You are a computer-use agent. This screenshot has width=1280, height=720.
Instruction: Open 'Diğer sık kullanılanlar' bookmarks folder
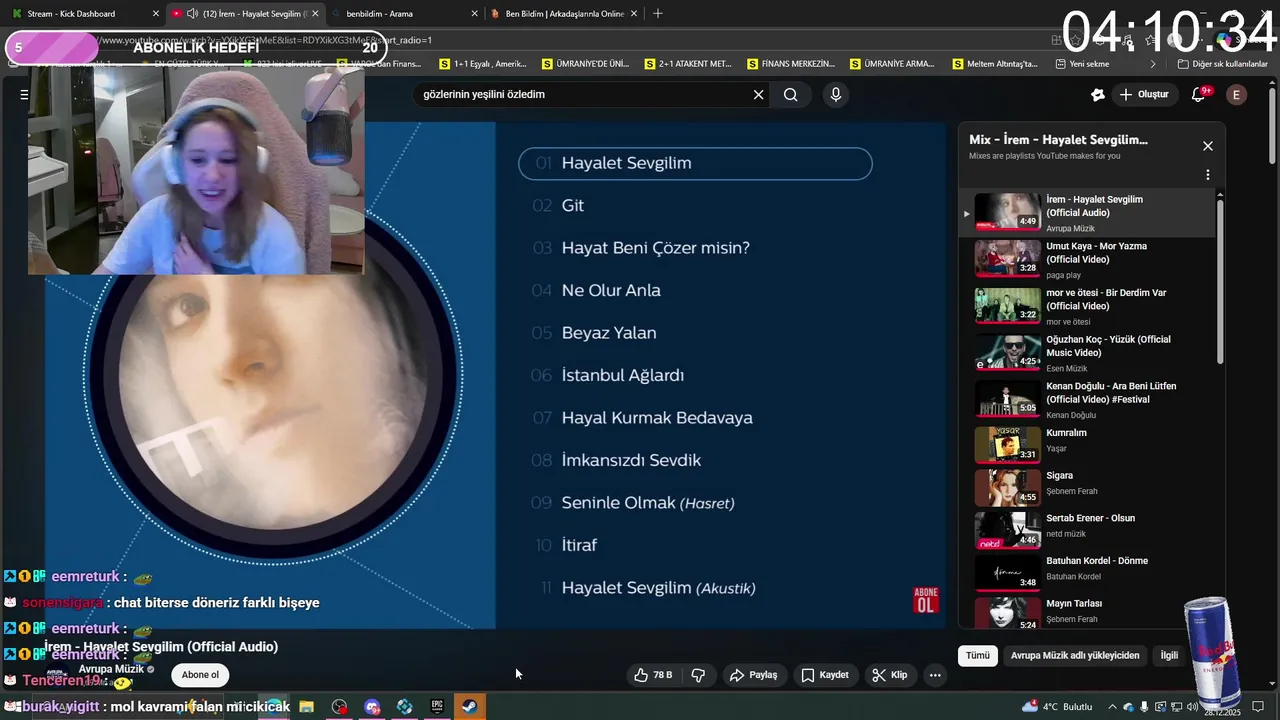[1222, 64]
